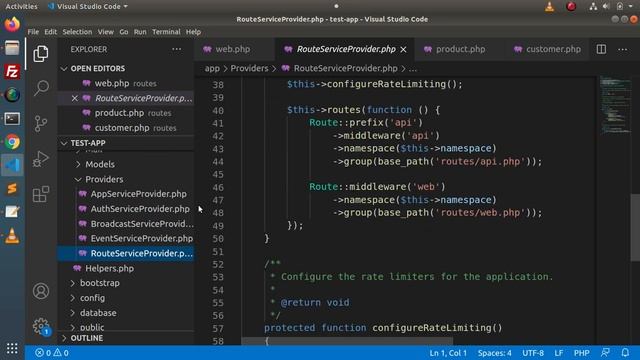Click Spaces: 4 indentation setting
The image size is (640, 360).
coord(494,353)
